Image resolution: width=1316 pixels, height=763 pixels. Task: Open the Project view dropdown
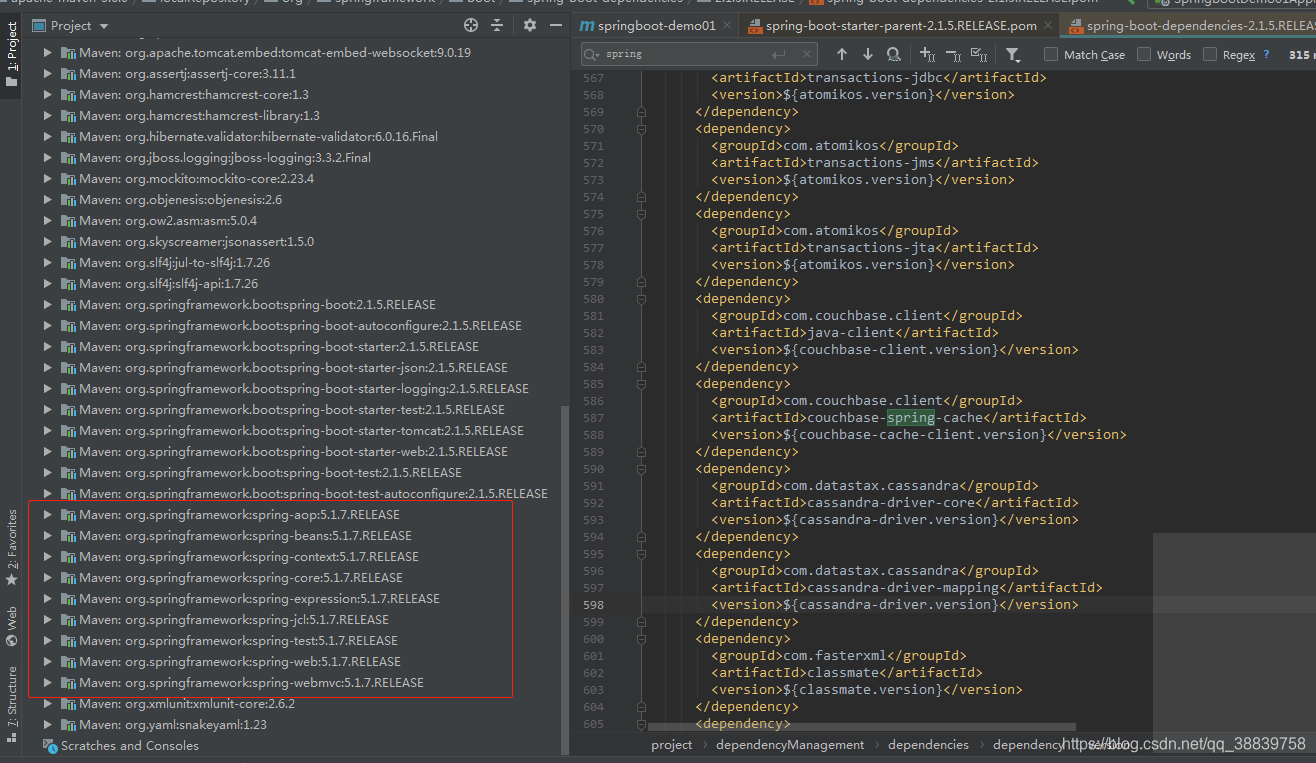tap(104, 26)
